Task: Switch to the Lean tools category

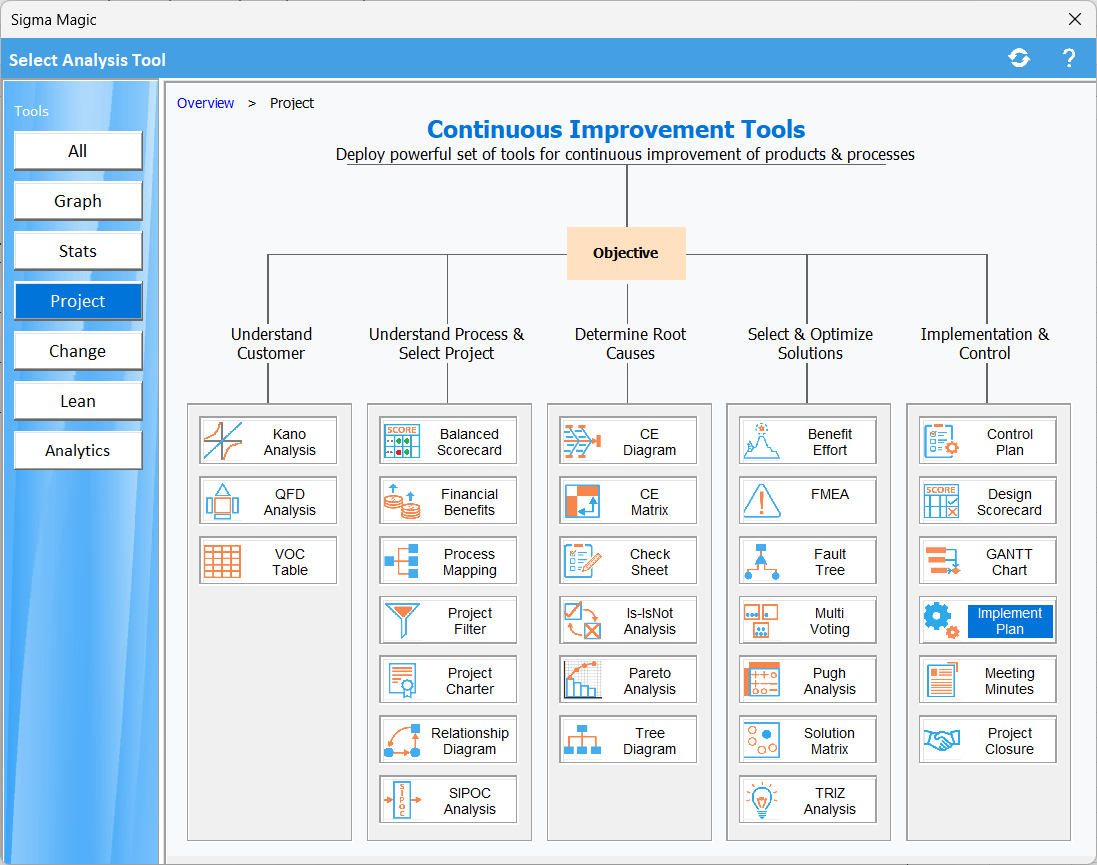Action: pyautogui.click(x=78, y=401)
